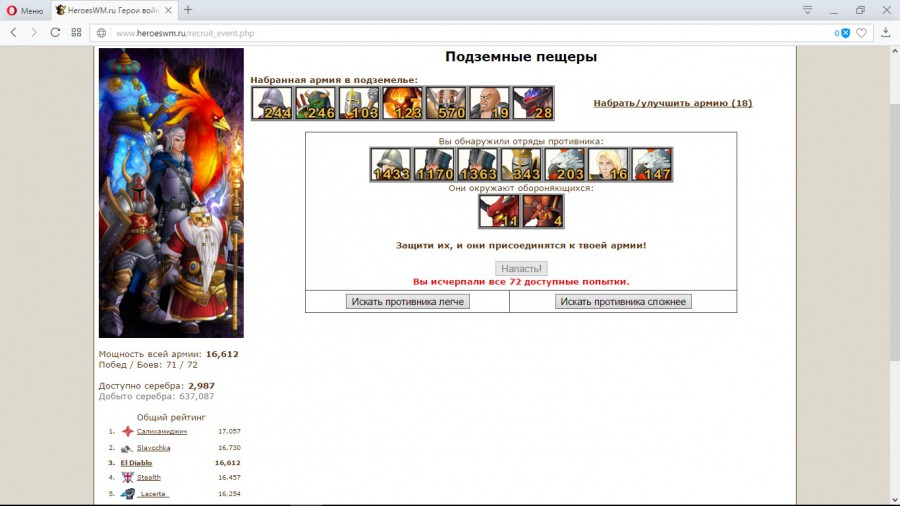Open Lacerta player profile
Image resolution: width=900 pixels, height=506 pixels.
click(153, 494)
